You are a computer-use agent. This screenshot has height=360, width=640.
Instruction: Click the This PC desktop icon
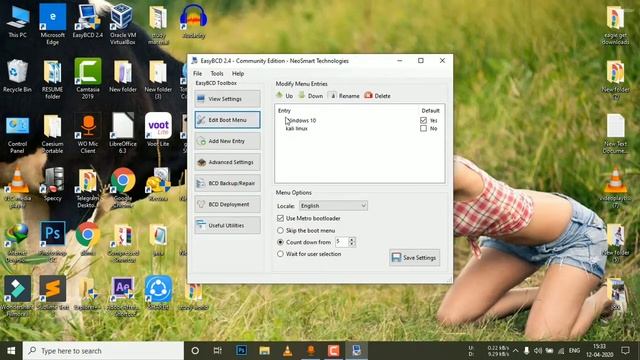point(17,22)
